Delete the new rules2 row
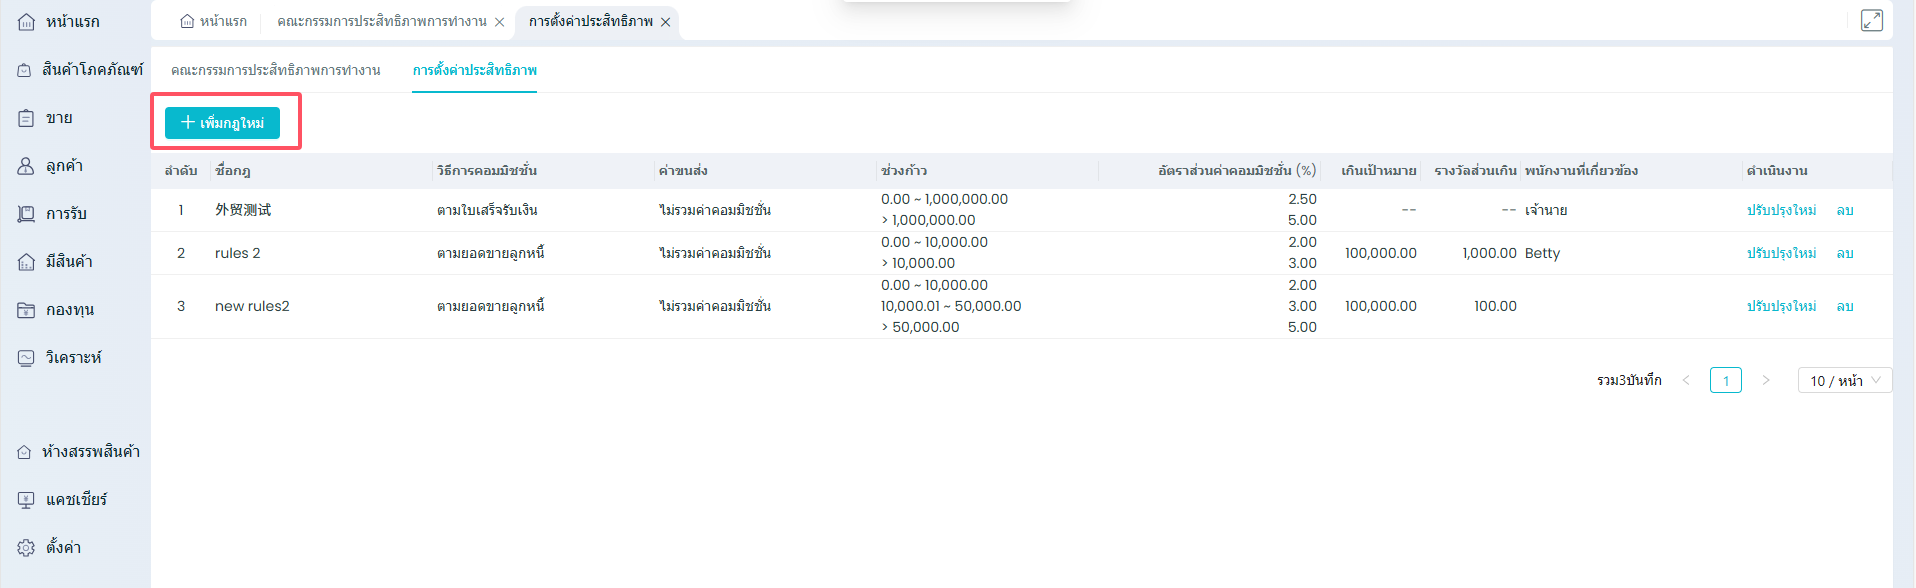 point(1845,306)
